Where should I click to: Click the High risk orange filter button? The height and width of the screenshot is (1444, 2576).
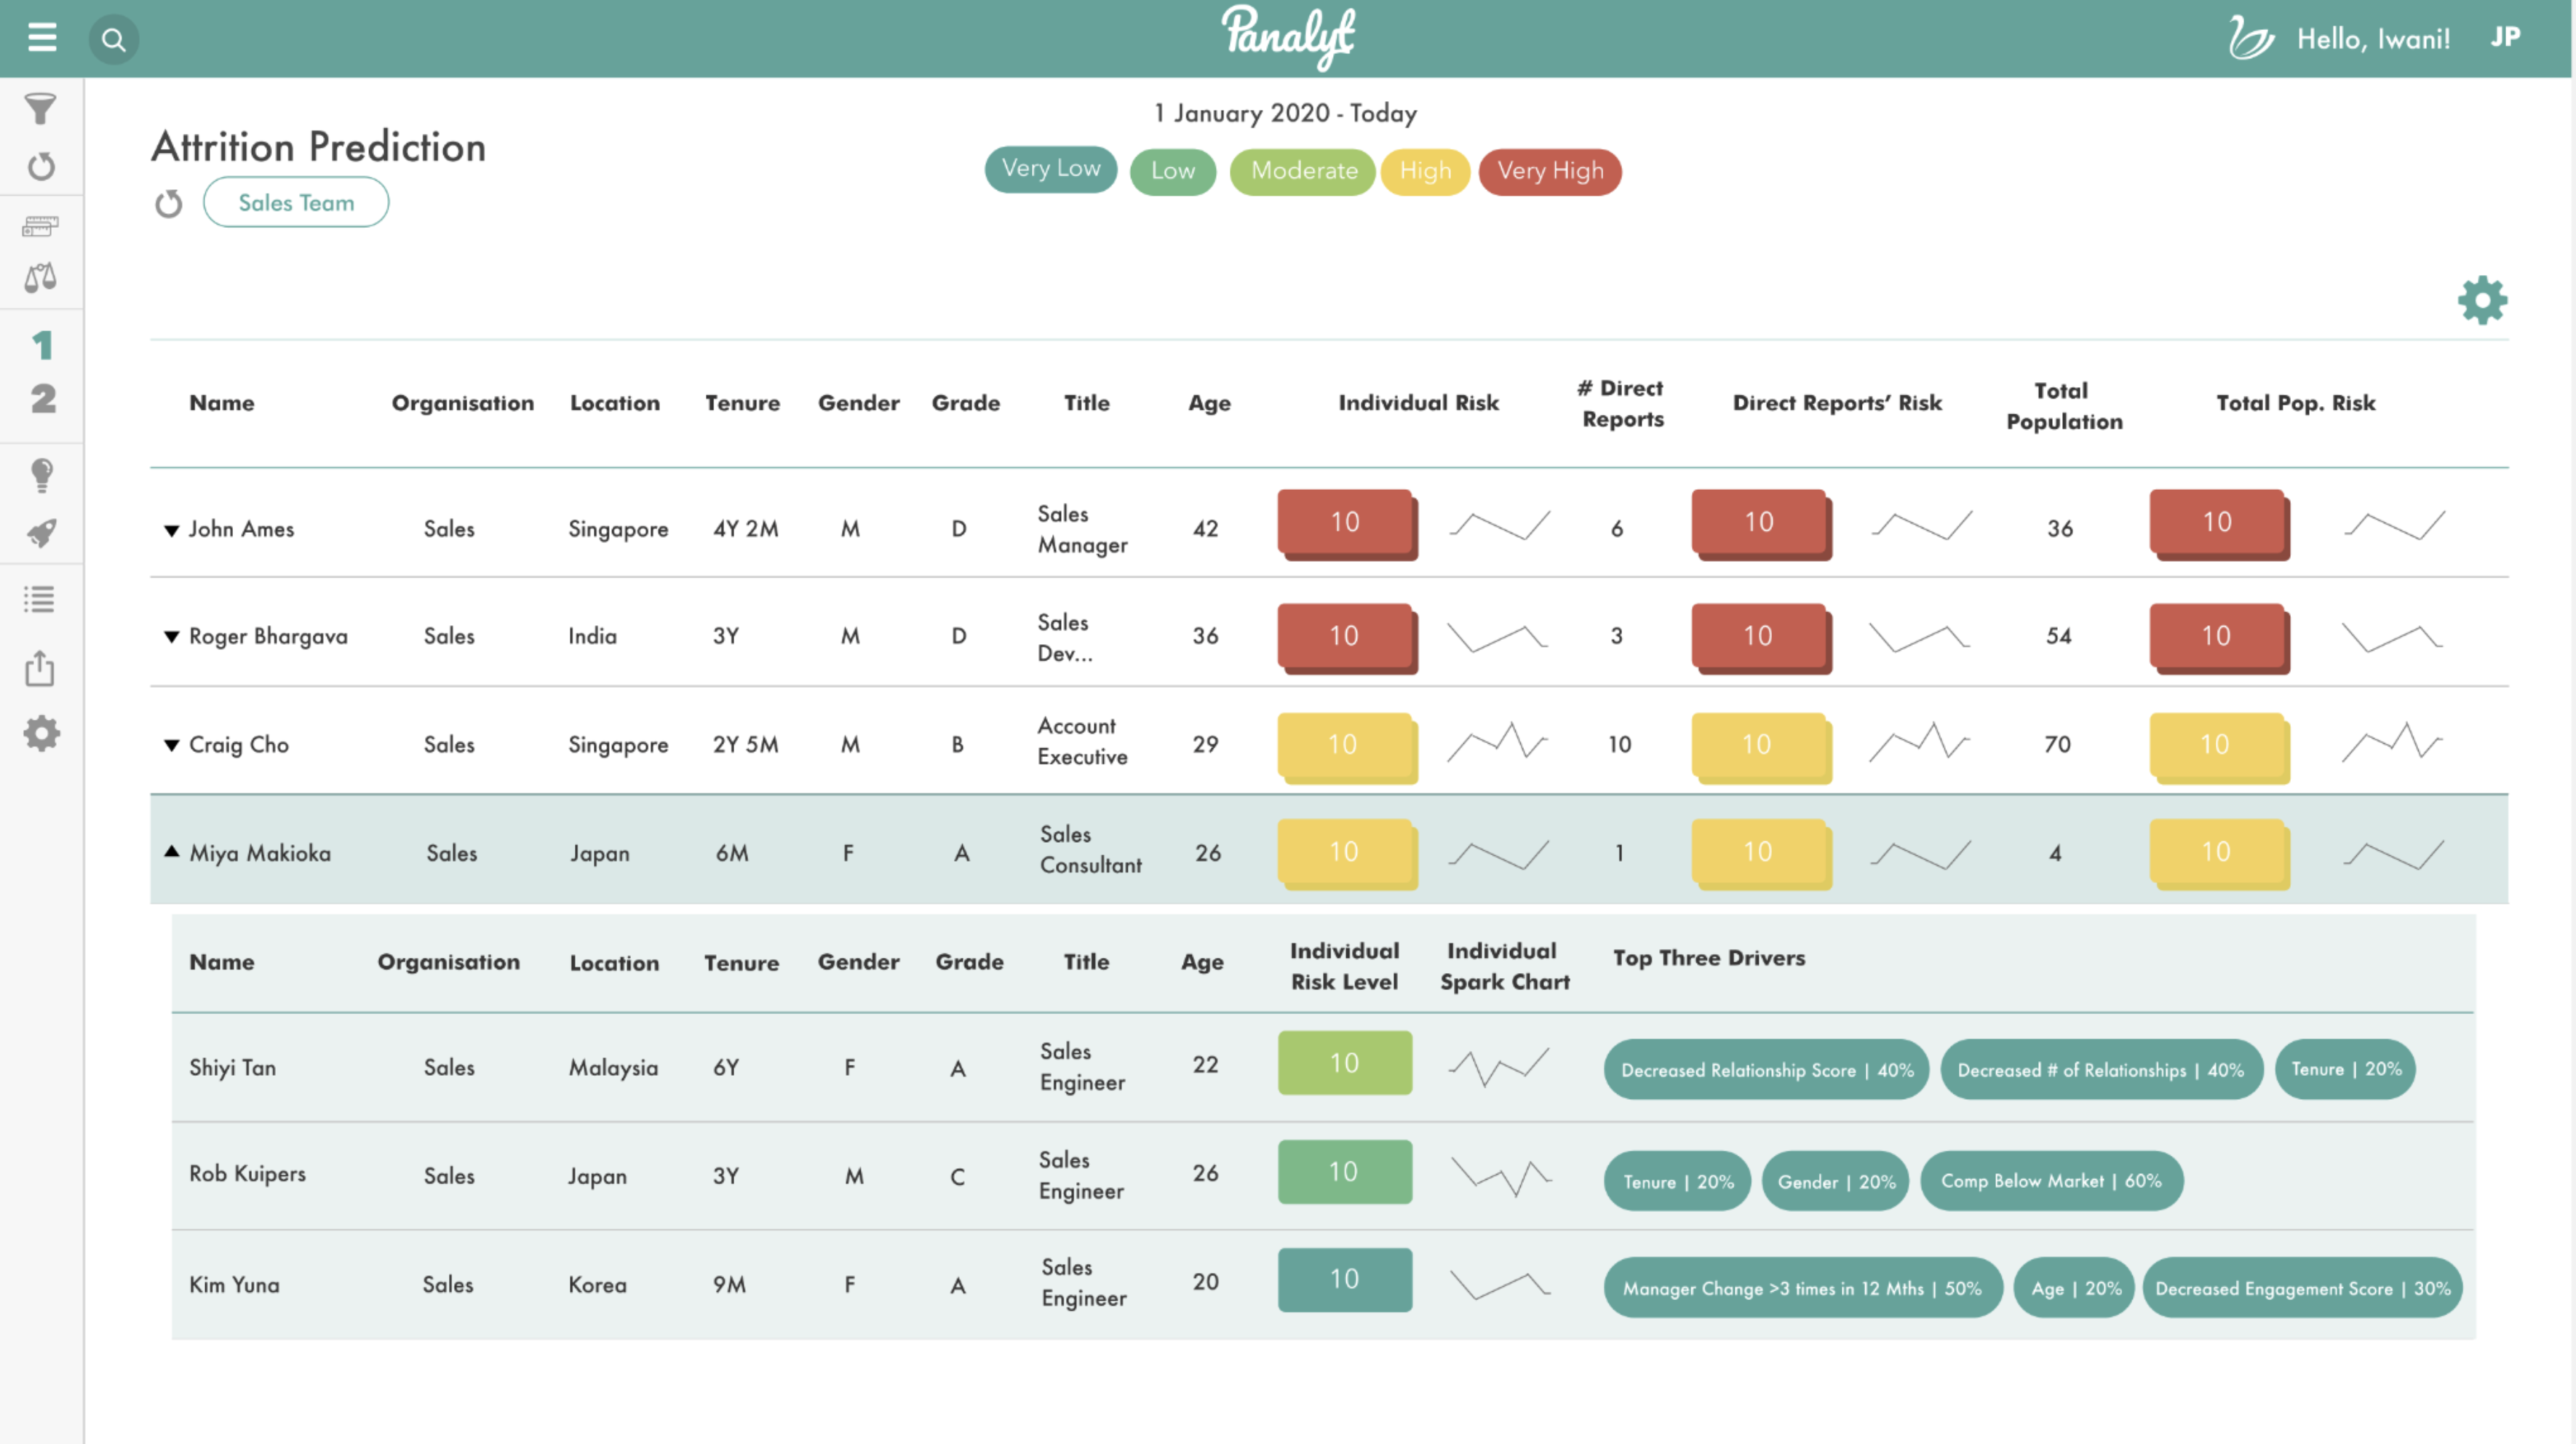(x=1426, y=170)
